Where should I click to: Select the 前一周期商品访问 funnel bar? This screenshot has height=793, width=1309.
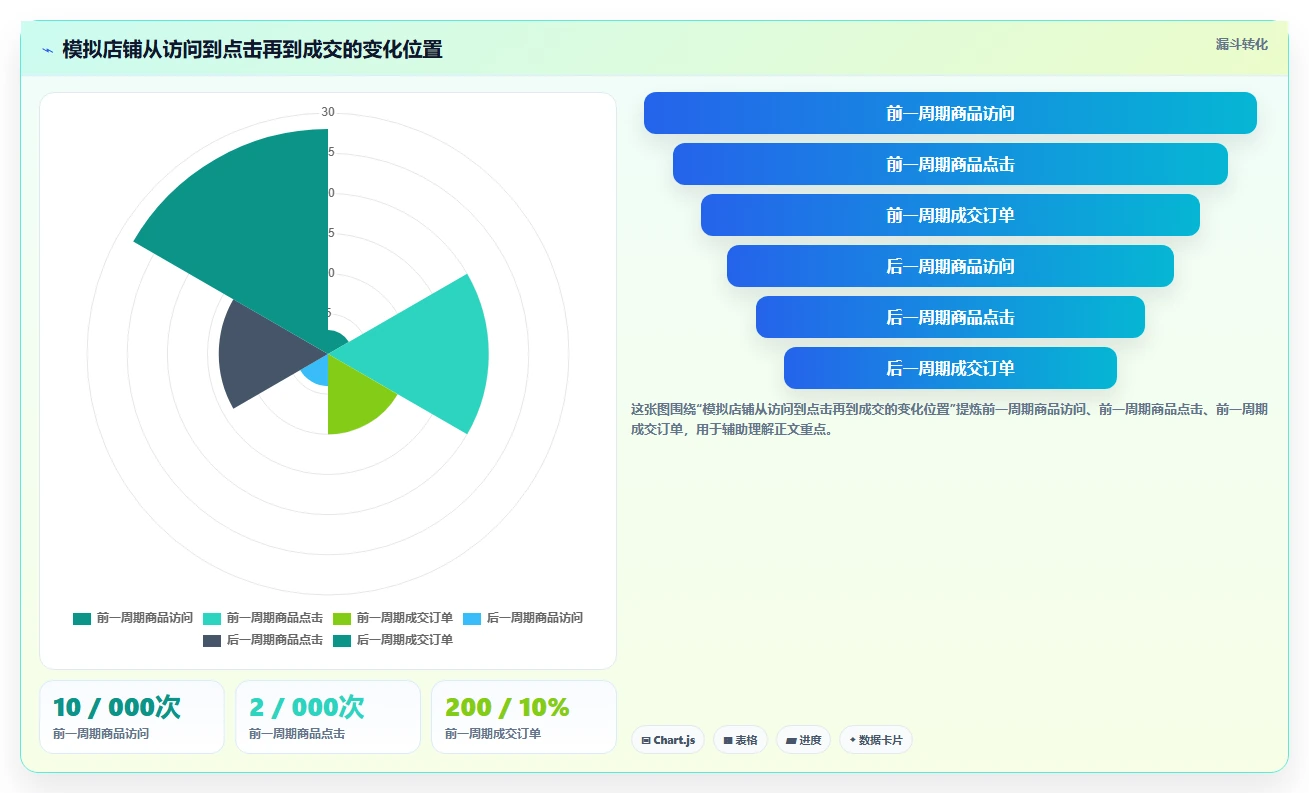coord(950,113)
